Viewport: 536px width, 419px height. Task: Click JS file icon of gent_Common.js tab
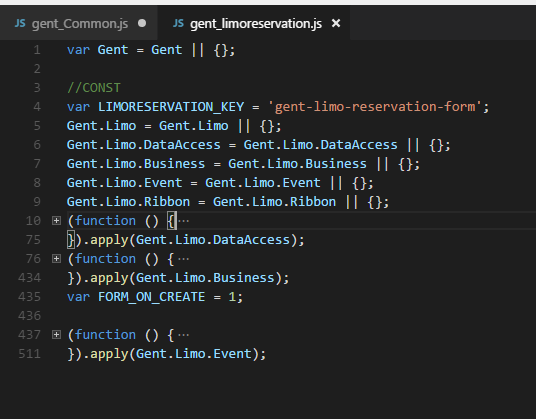click(x=20, y=23)
